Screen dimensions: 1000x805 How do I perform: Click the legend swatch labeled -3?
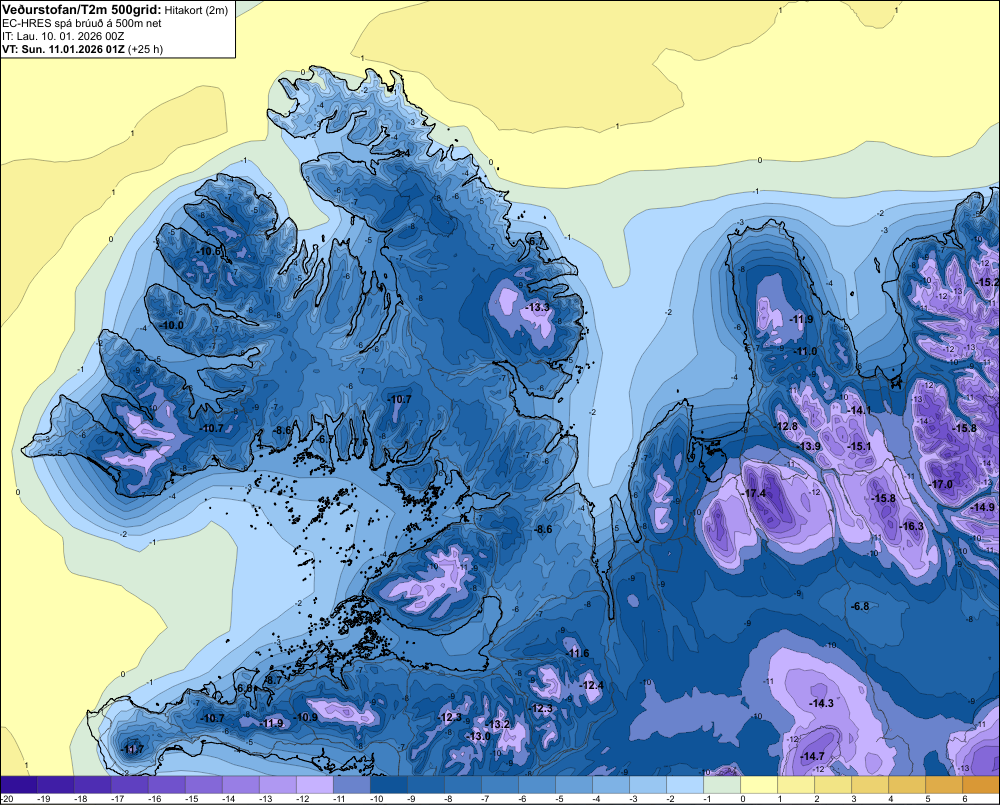[x=648, y=785]
